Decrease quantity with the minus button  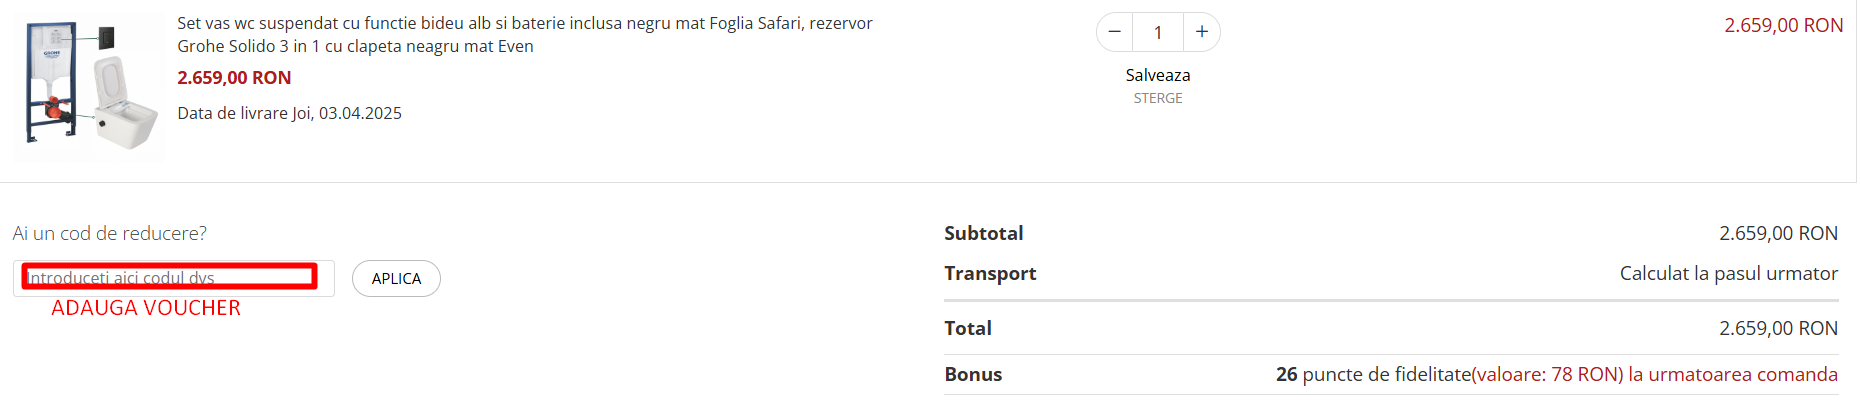1115,32
